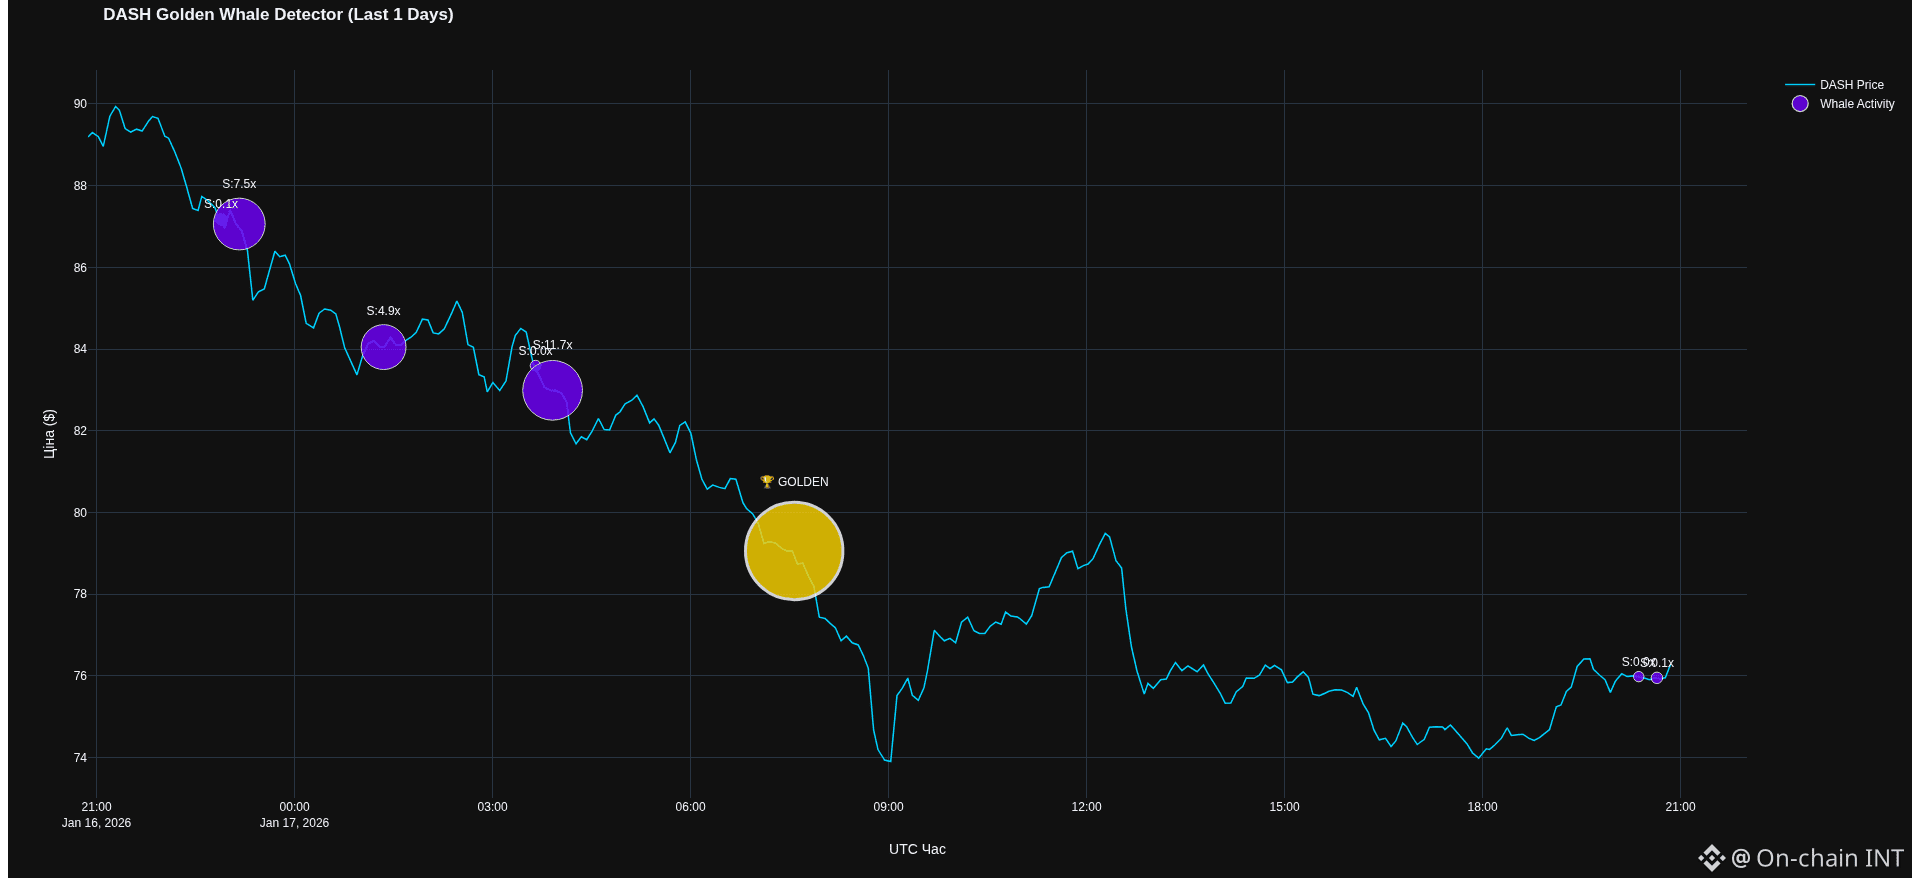Click the 06:00 x-axis tick label
Screen dimensions: 1912x884
coord(690,807)
